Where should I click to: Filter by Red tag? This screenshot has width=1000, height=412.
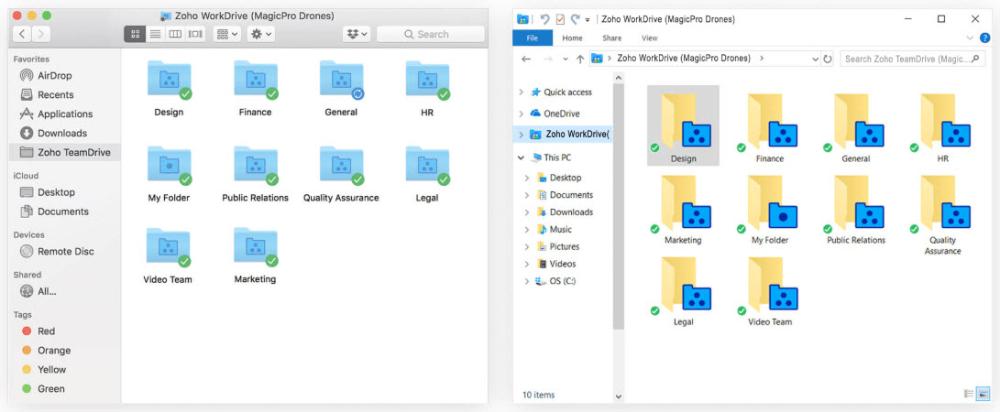39,331
